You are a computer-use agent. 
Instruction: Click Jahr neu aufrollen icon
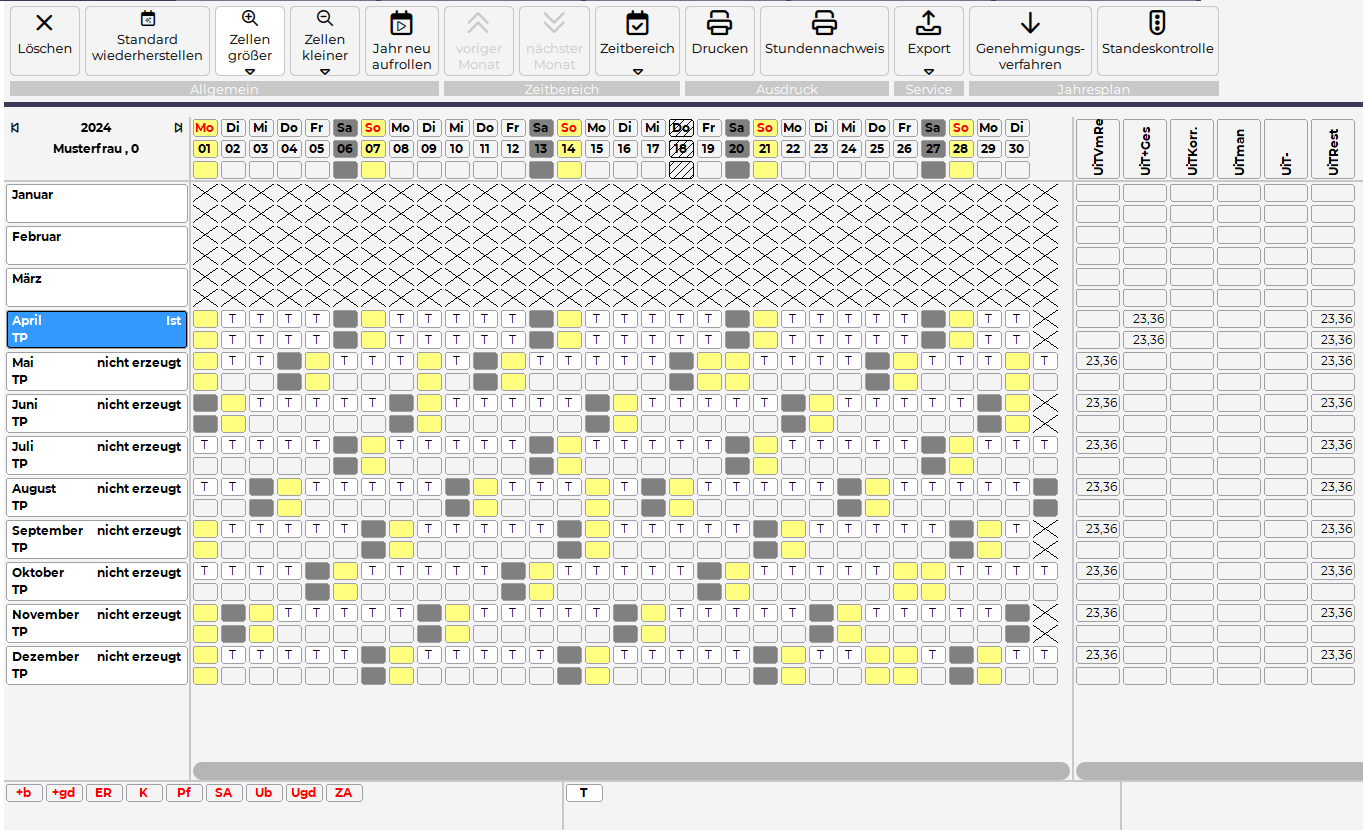[x=401, y=24]
